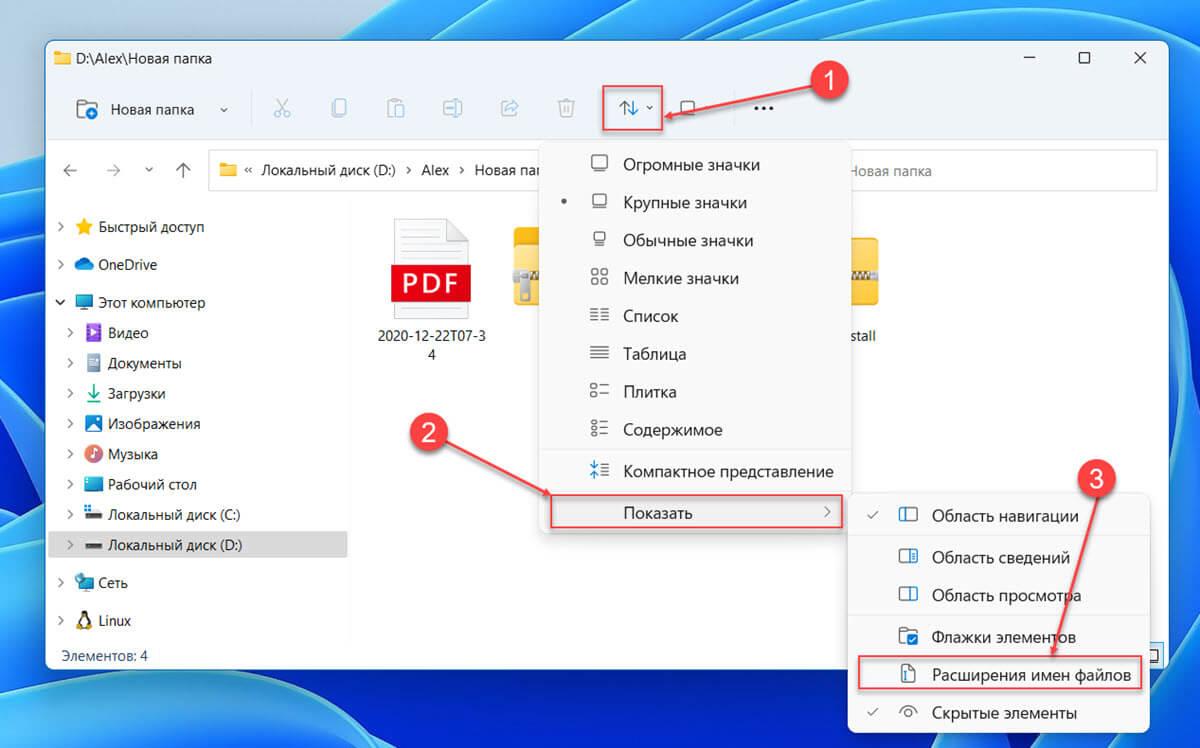Click the Copy icon in toolbar
Screen dimensions: 1200x748
[x=339, y=109]
